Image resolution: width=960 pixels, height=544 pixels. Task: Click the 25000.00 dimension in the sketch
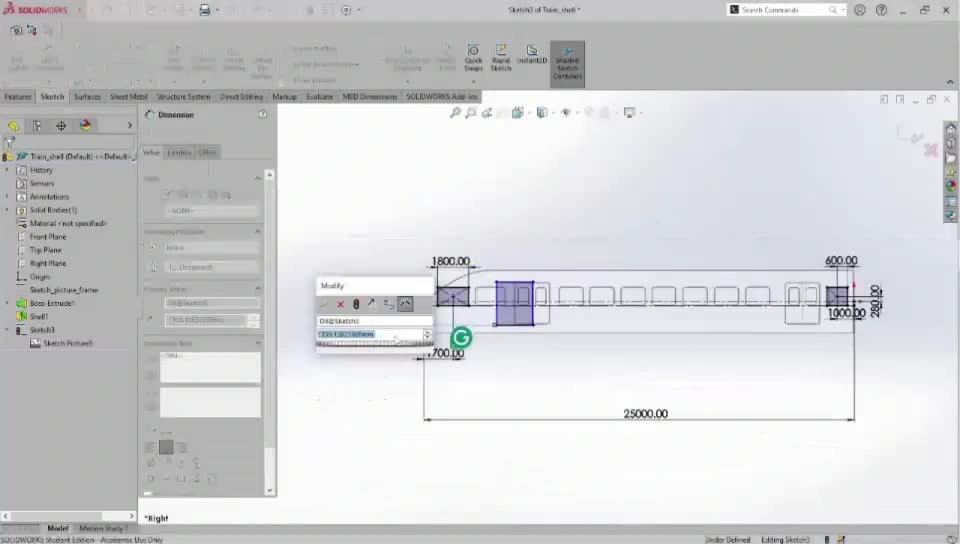[645, 414]
